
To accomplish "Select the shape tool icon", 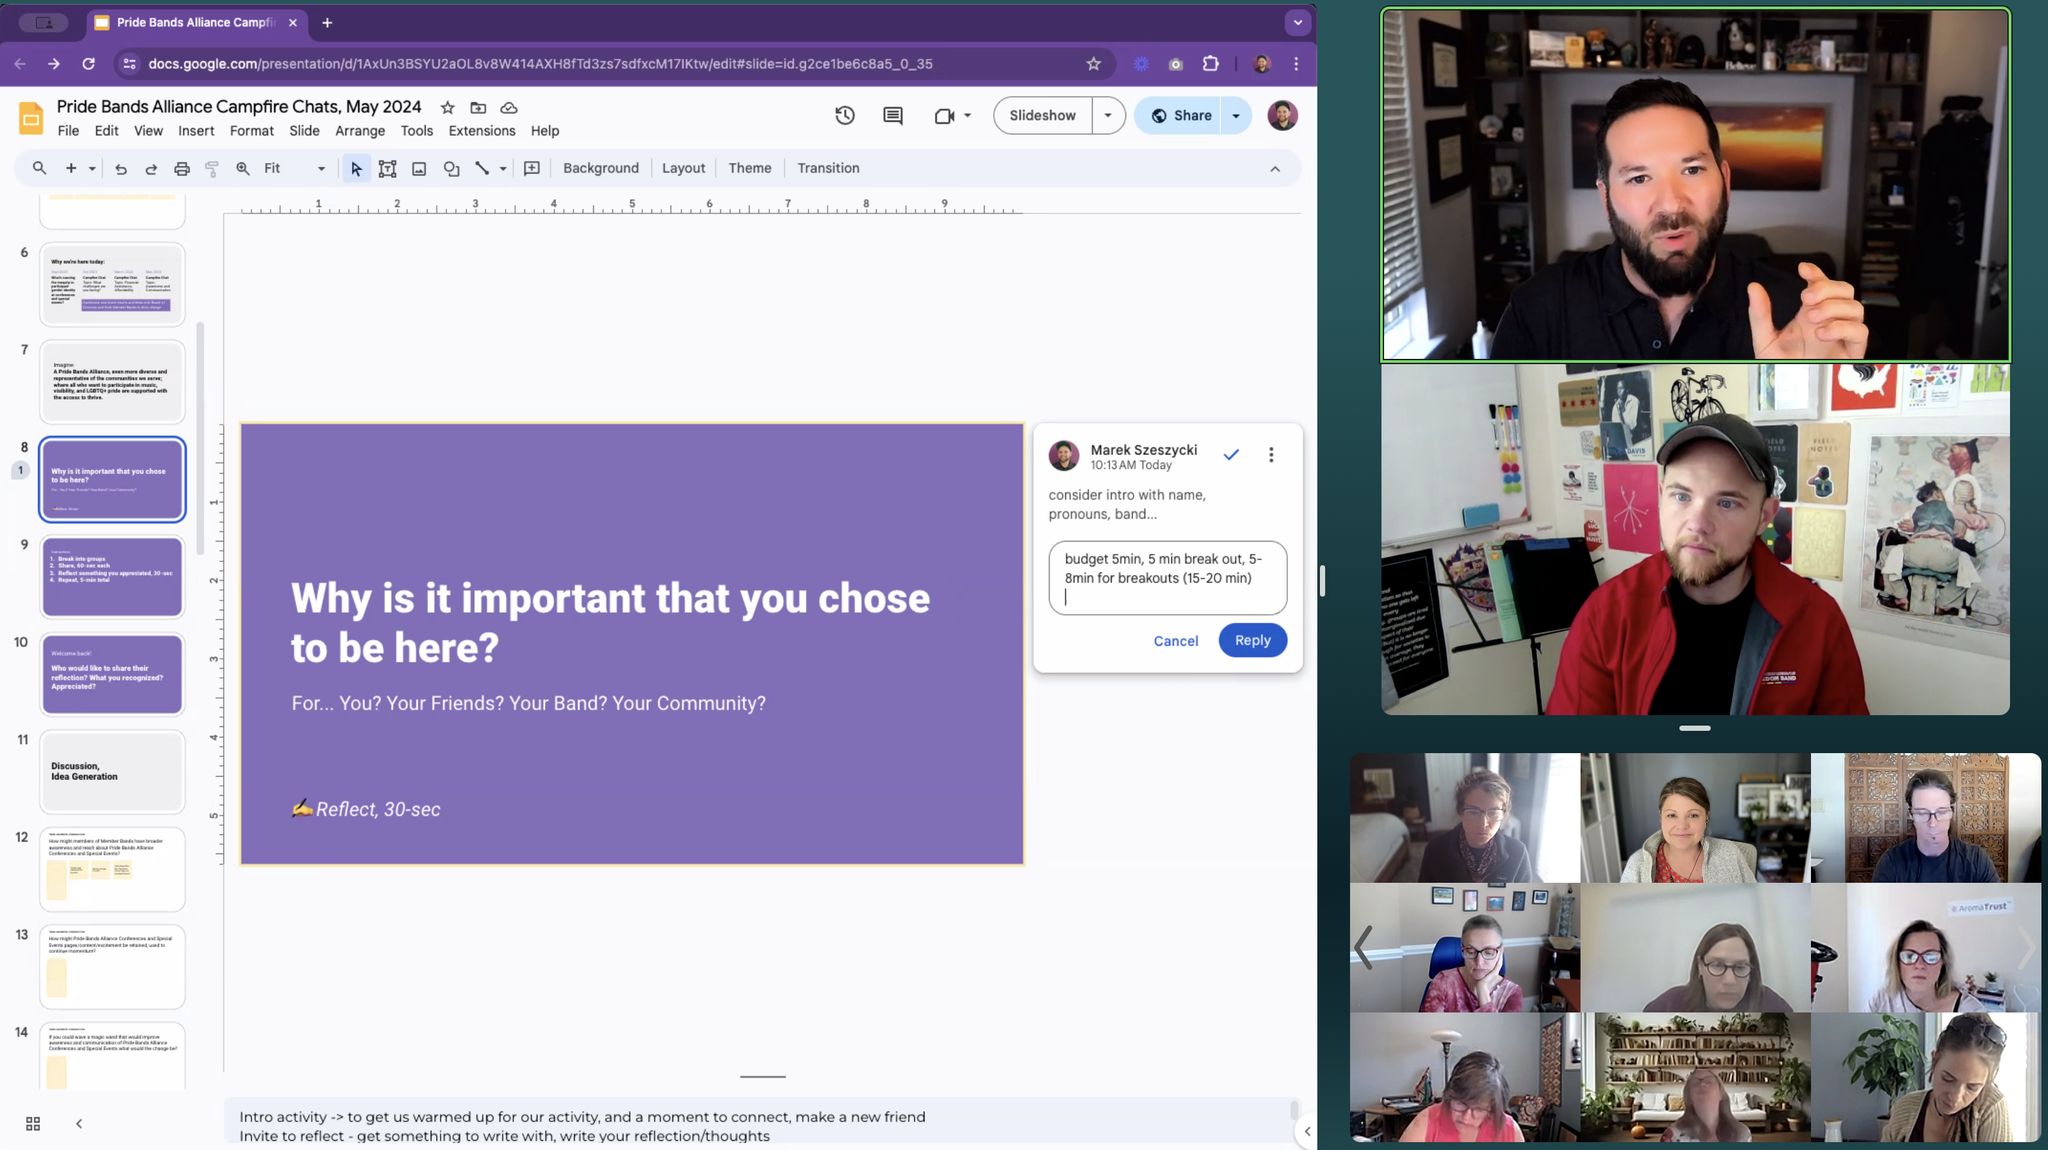I will click(x=451, y=168).
